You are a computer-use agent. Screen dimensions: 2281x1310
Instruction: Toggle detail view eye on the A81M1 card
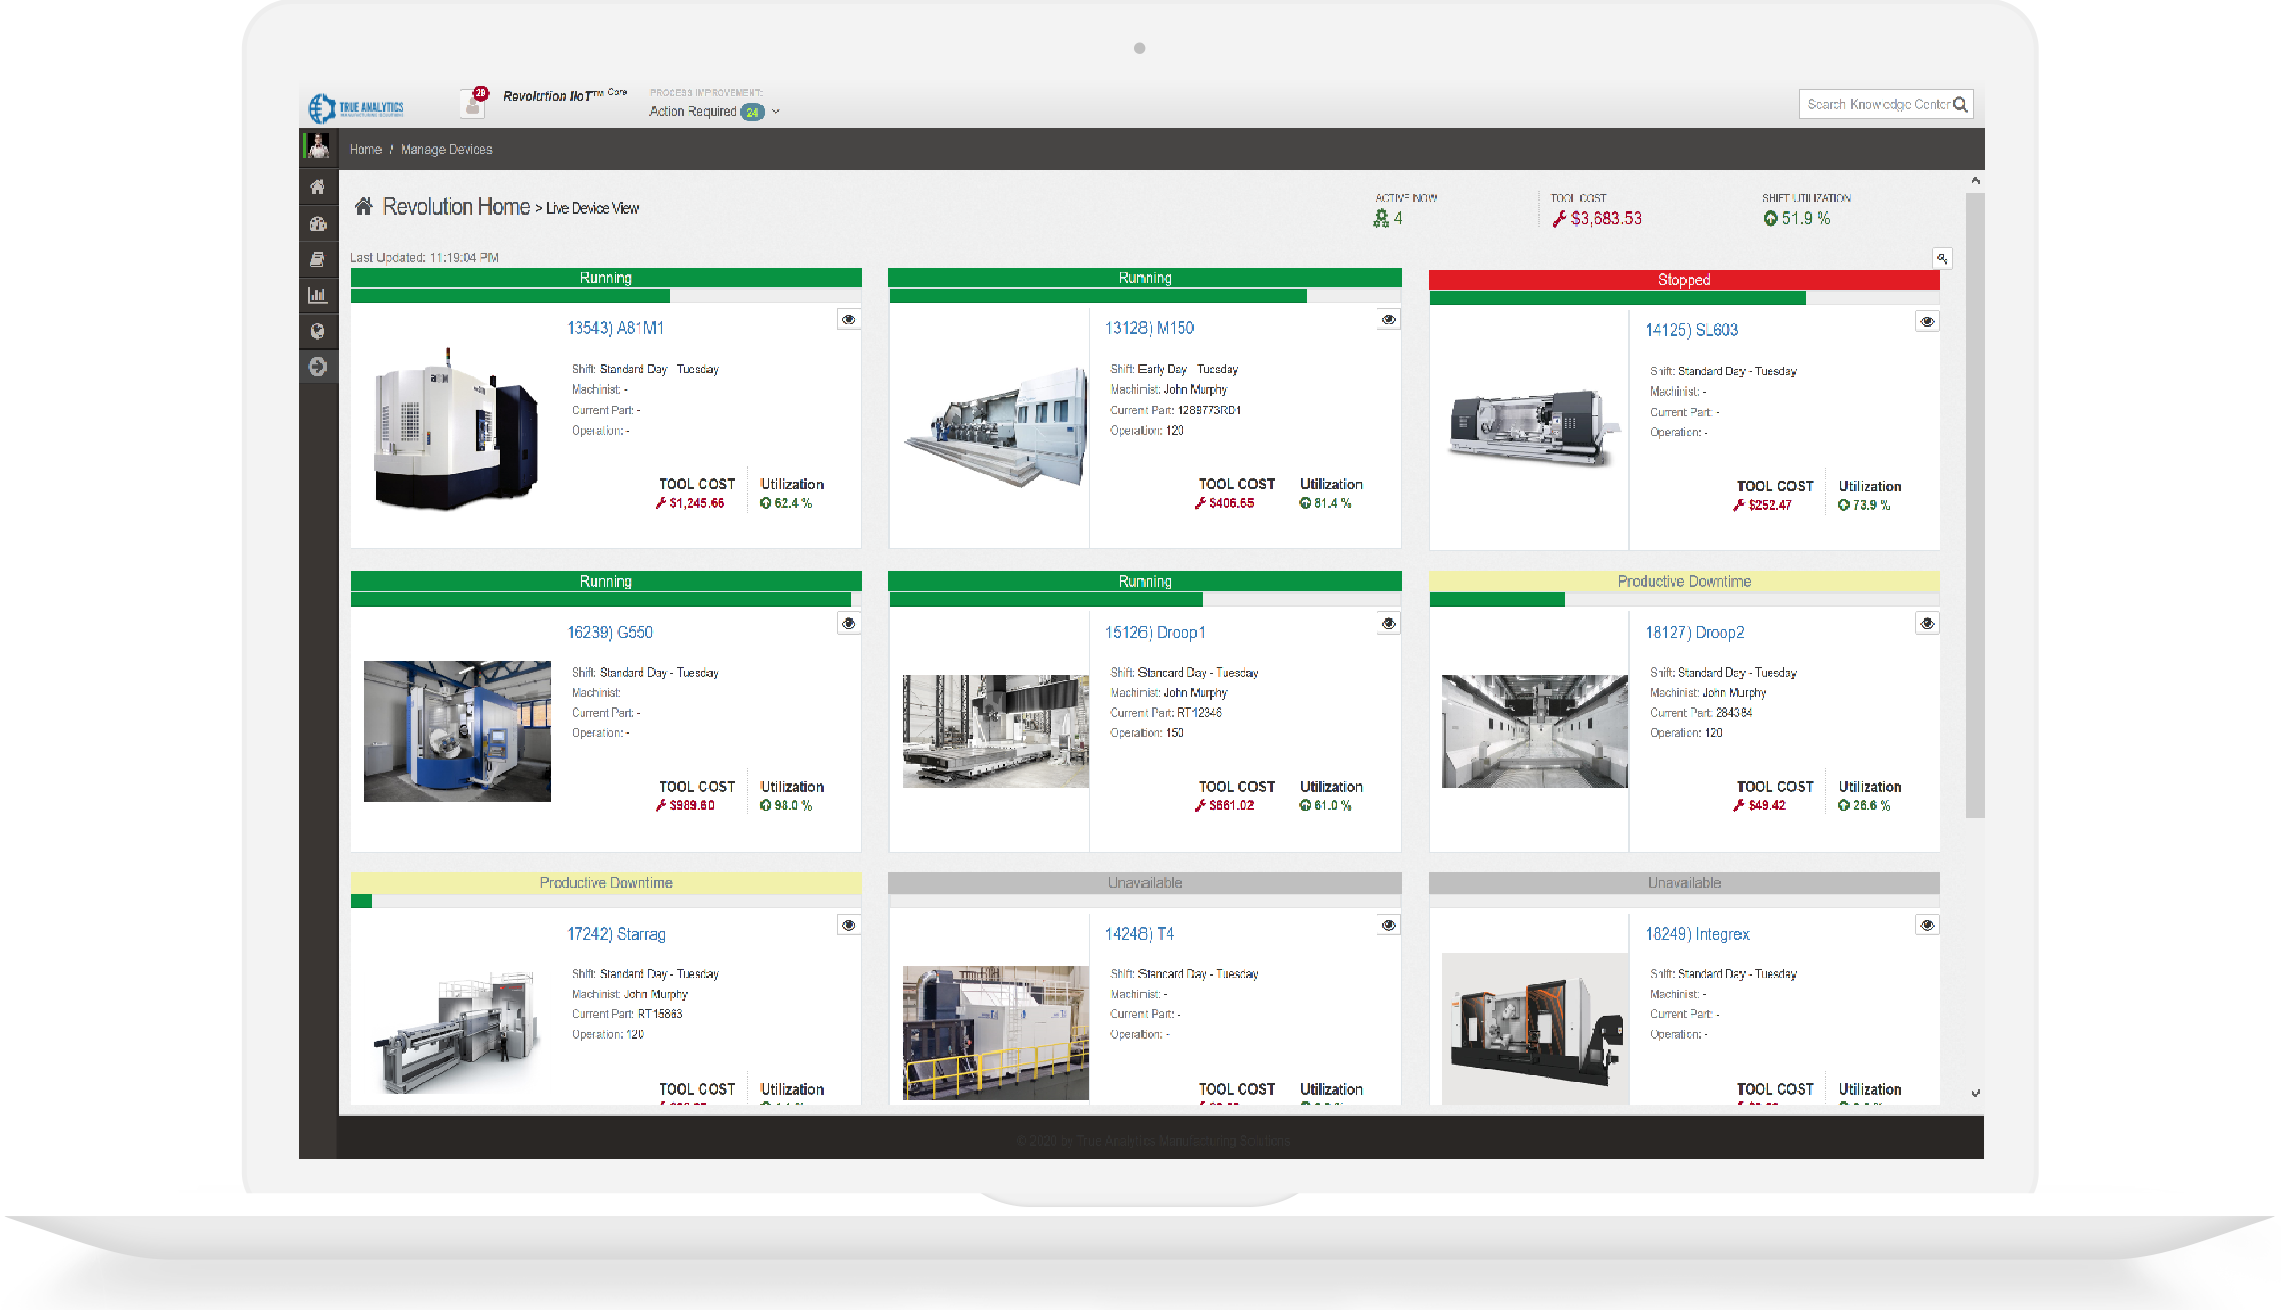tap(848, 319)
